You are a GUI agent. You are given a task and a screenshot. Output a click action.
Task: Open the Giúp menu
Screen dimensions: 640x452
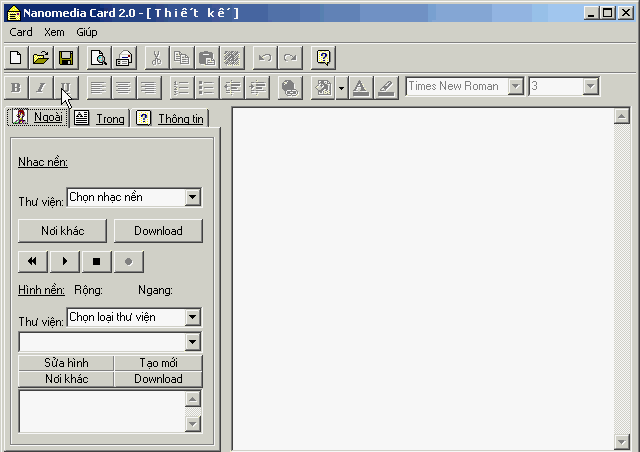pos(87,32)
